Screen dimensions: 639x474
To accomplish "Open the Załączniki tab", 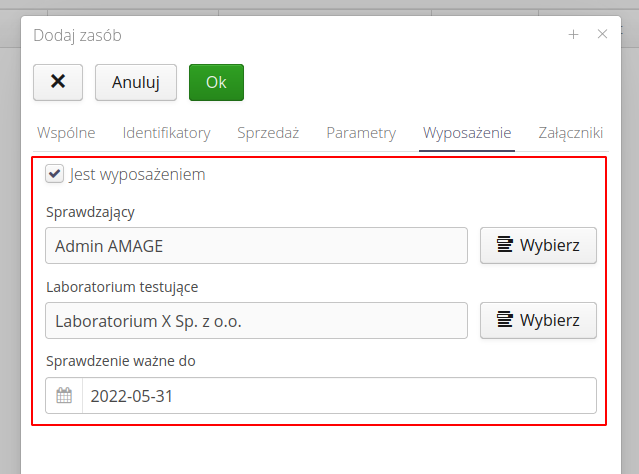I will (570, 133).
